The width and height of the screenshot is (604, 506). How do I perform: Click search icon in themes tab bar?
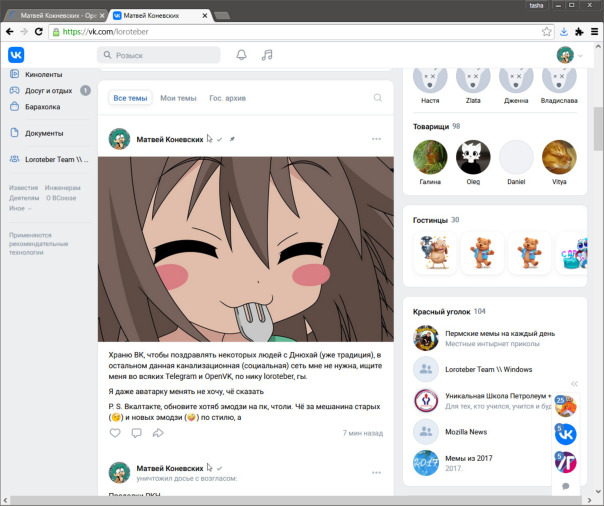click(x=378, y=98)
